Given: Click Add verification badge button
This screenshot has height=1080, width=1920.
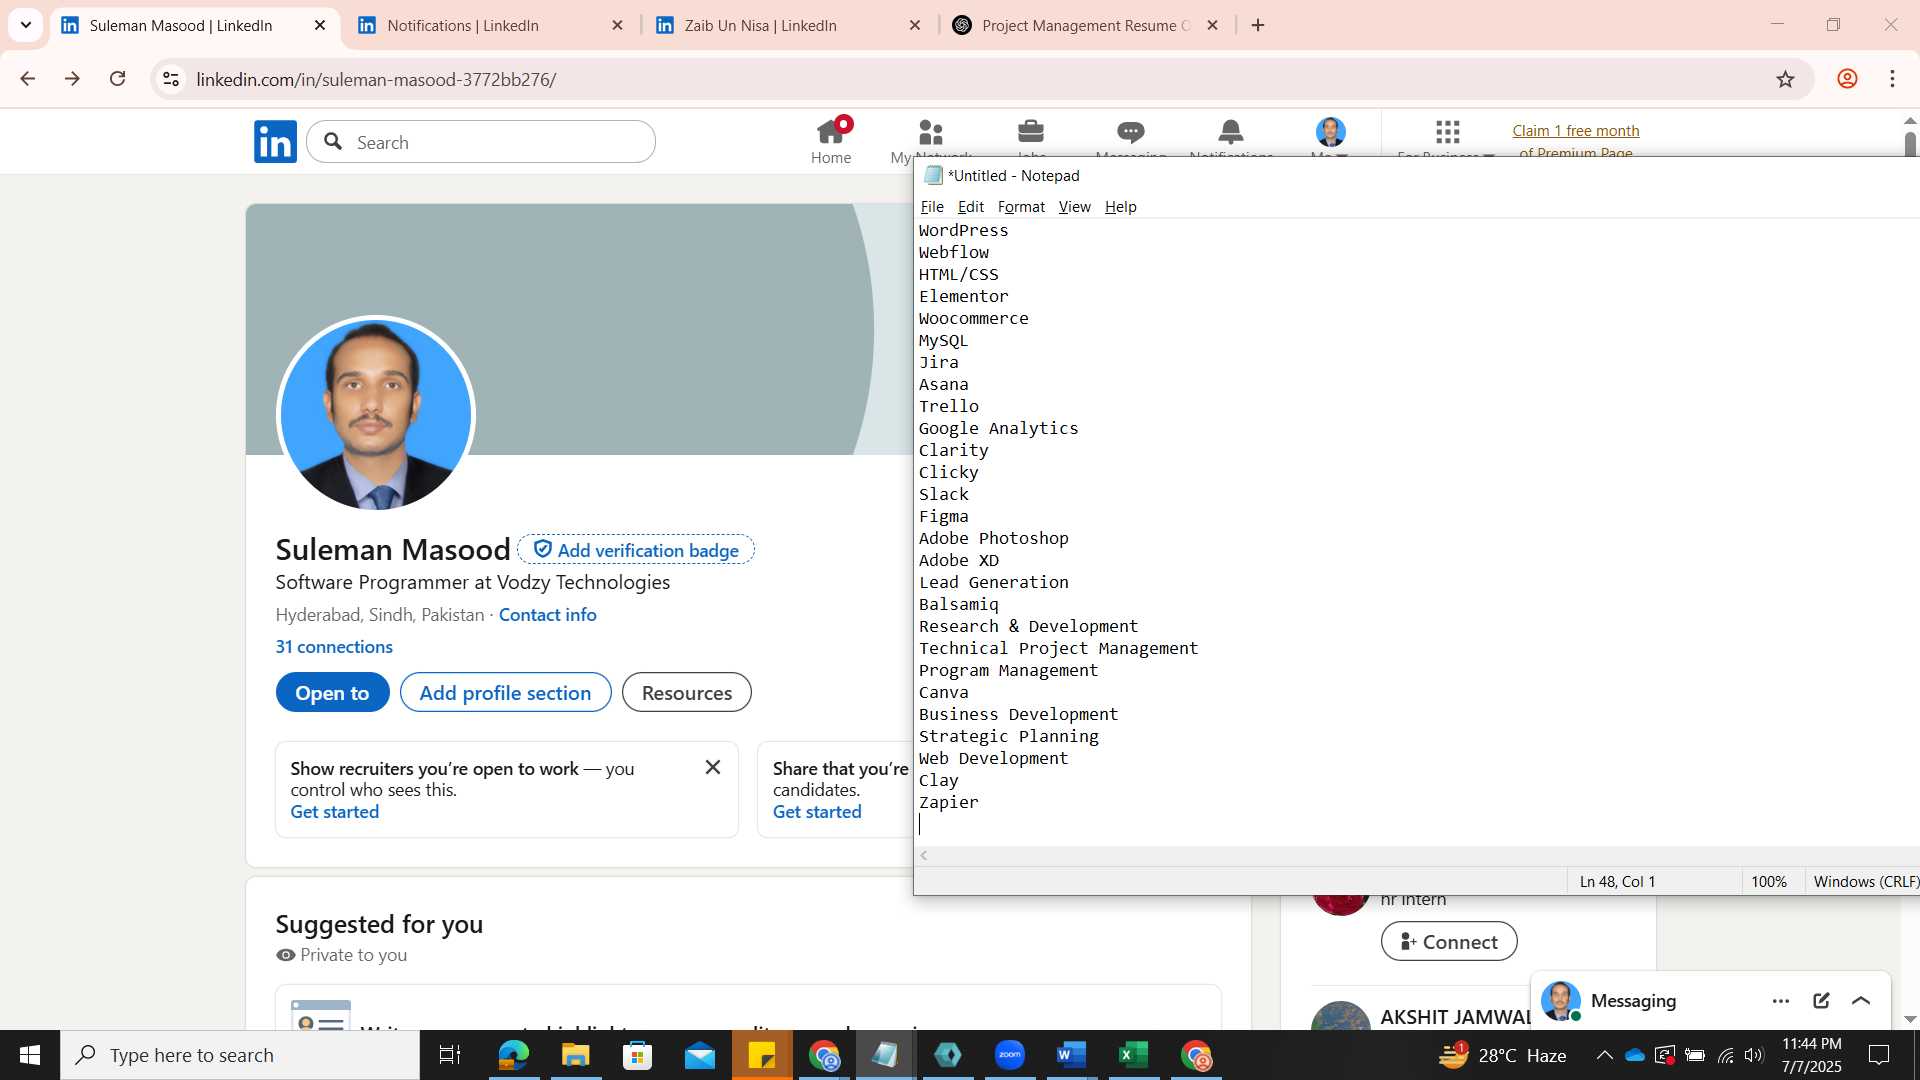Looking at the screenshot, I should (636, 550).
